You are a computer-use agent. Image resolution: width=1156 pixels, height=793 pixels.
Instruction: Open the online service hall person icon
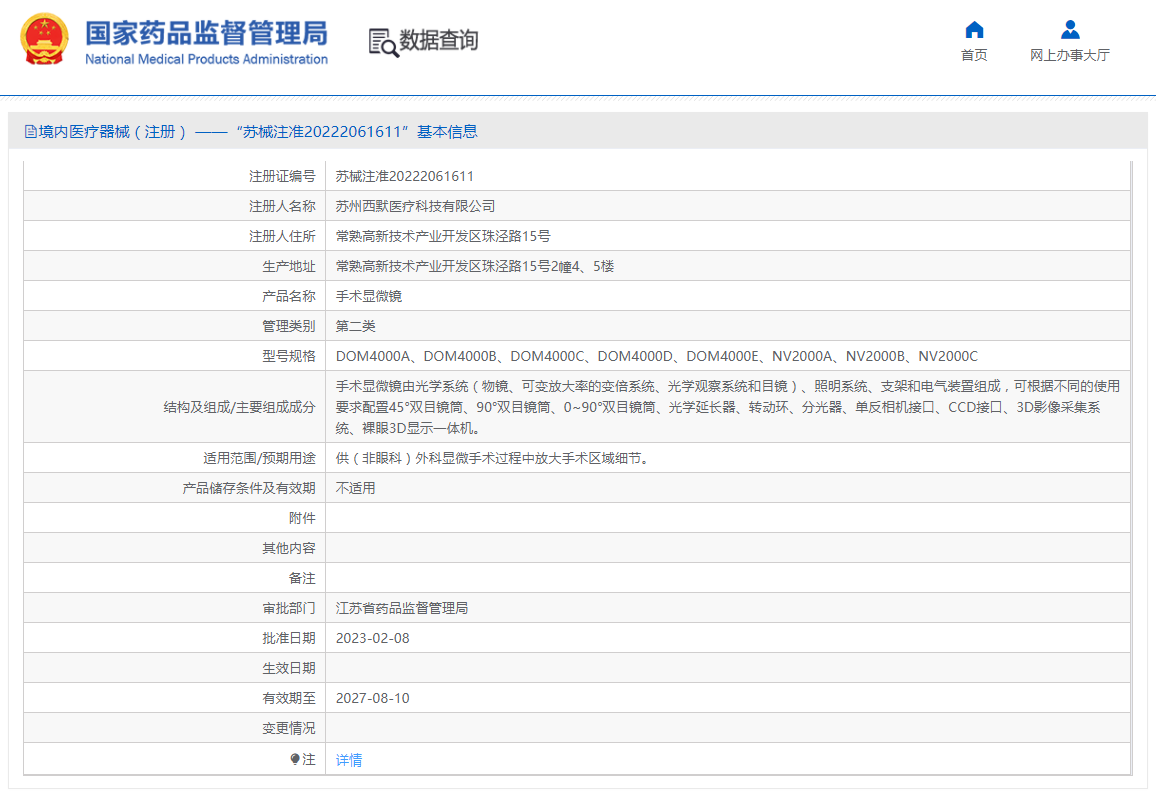1070,29
